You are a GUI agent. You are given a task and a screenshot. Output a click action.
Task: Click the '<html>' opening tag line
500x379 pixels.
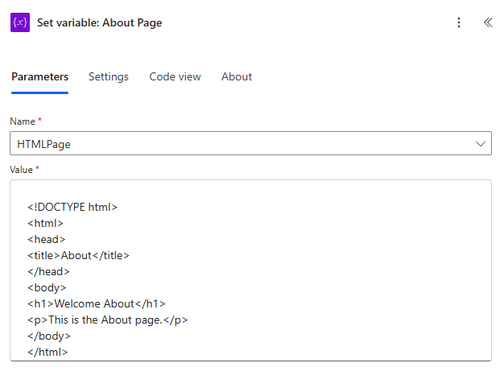(45, 223)
